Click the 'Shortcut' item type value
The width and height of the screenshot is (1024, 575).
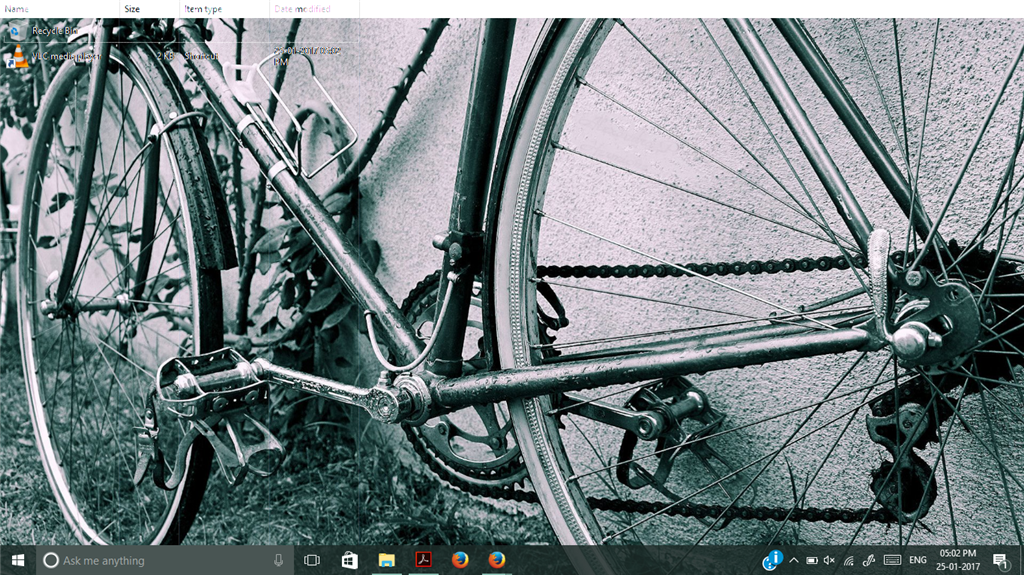[x=201, y=56]
